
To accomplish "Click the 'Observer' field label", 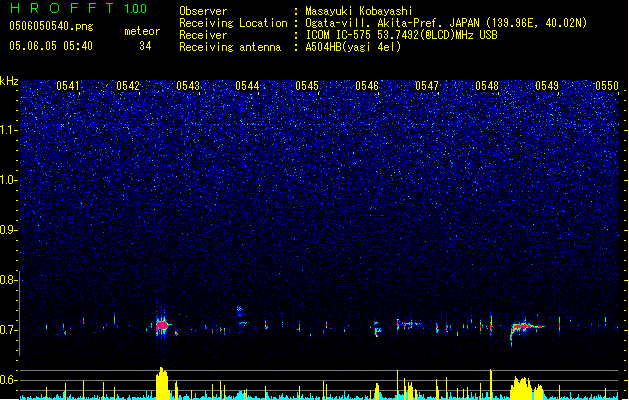I will [203, 11].
